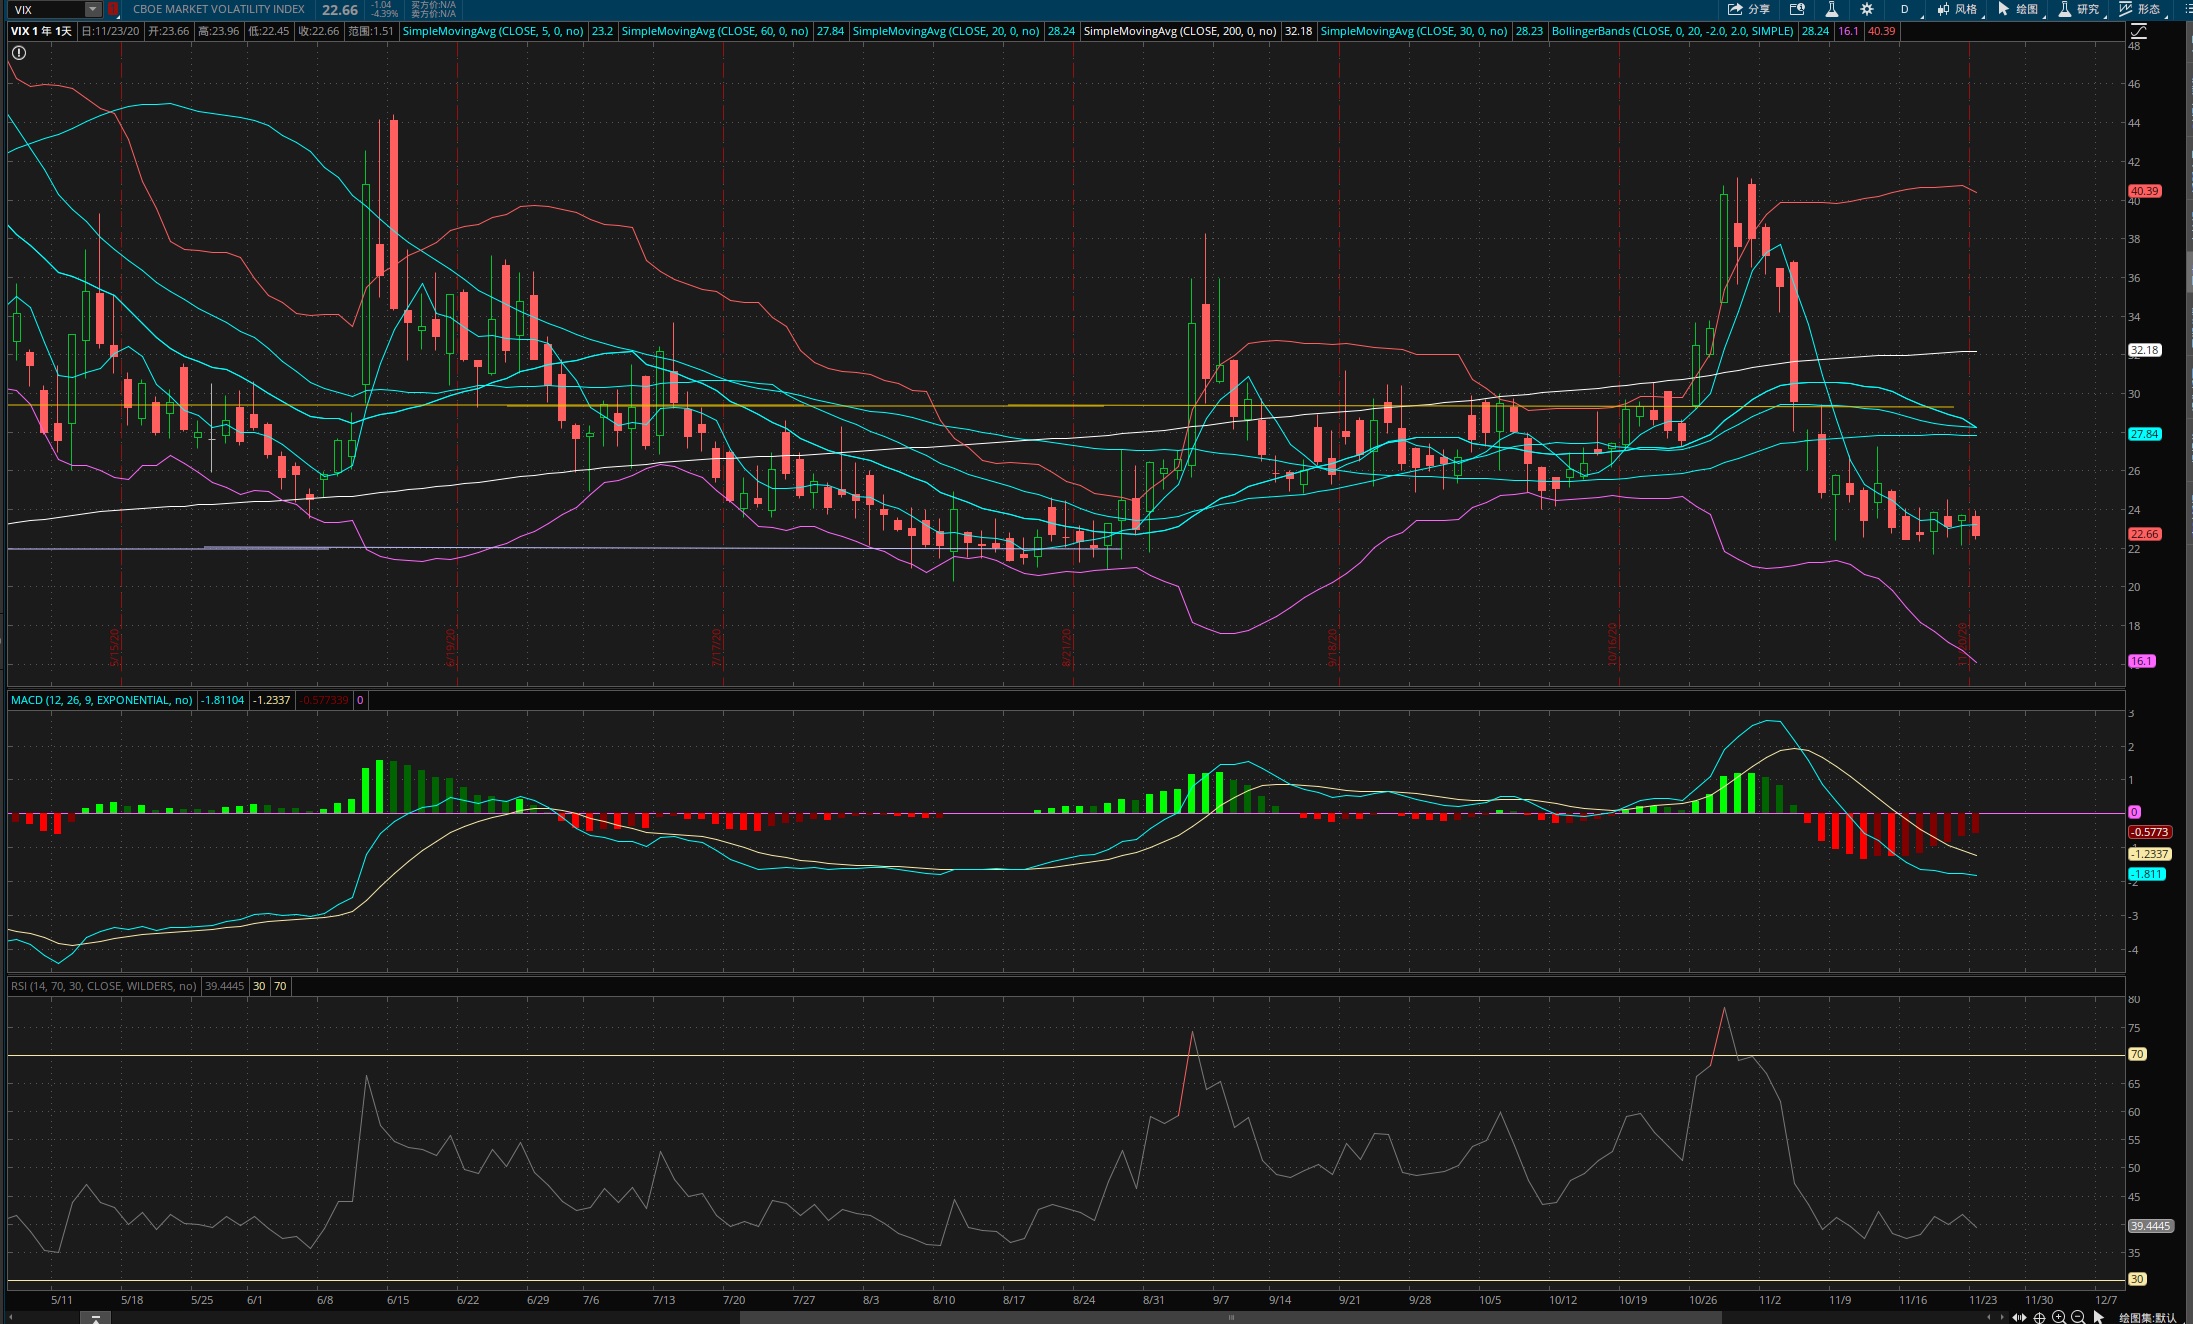2193x1324 pixels.
Task: Click the zoom in magnifier icon
Action: [x=2059, y=1317]
